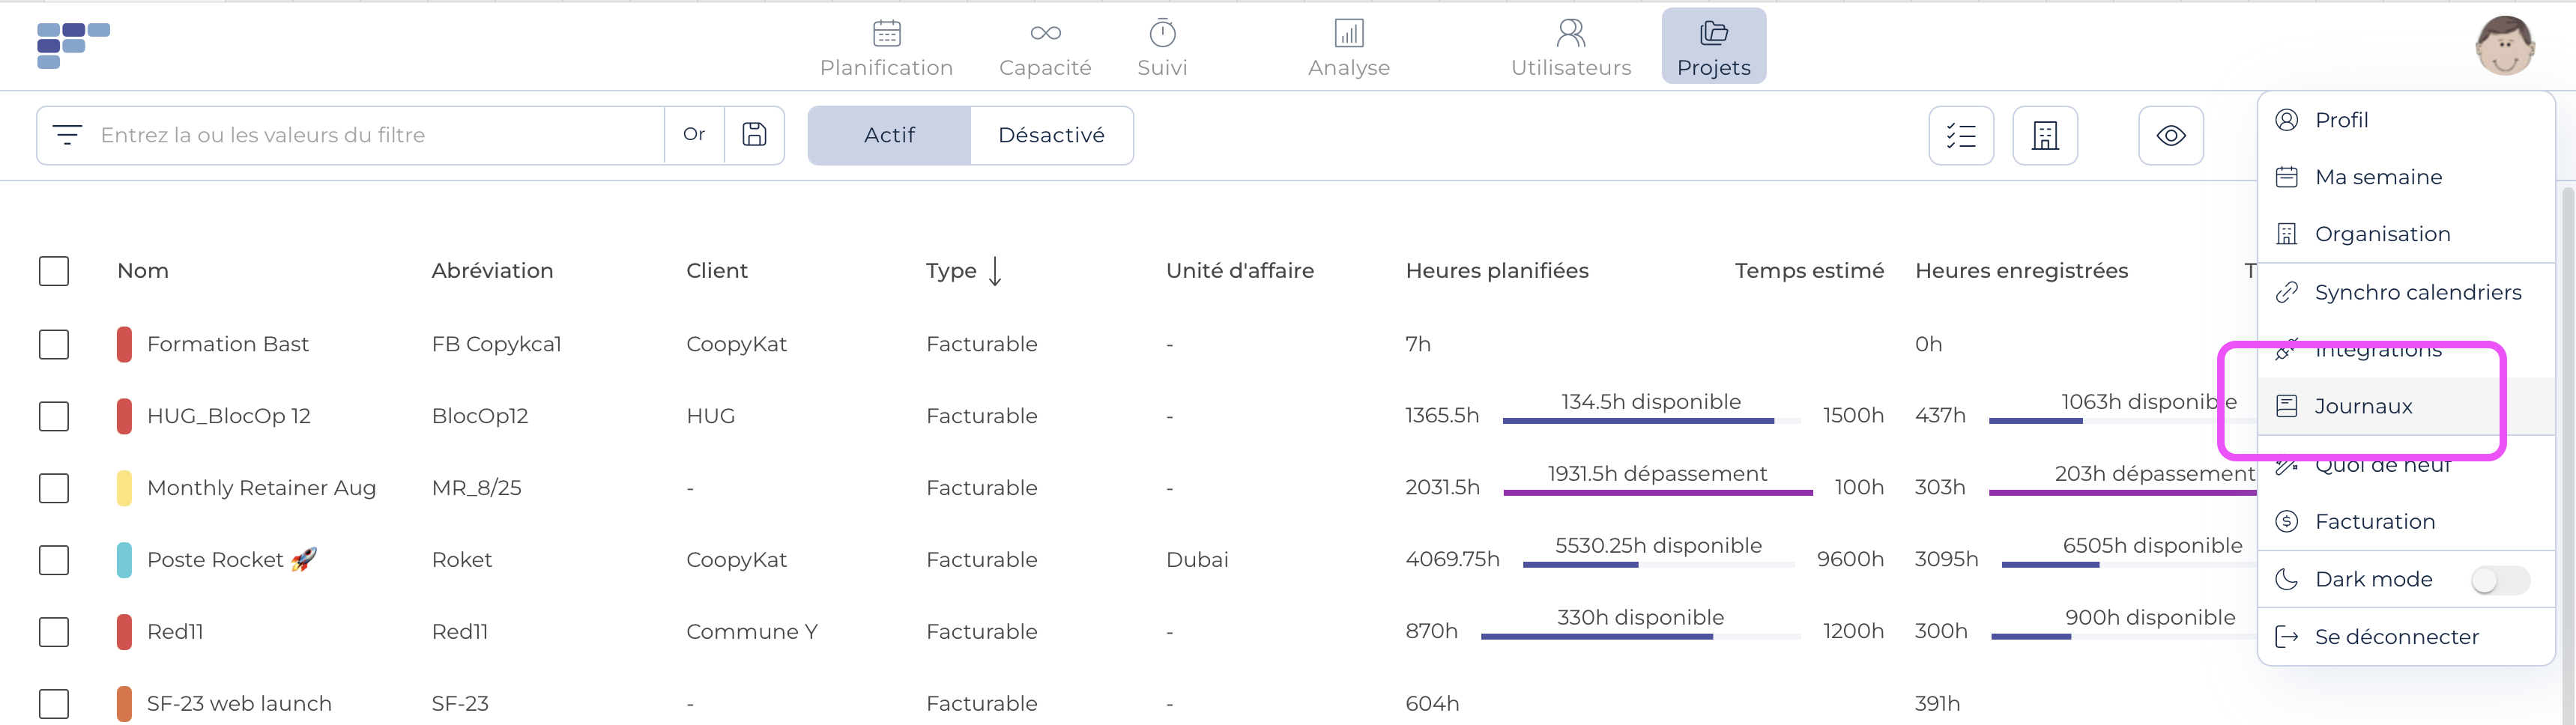Open the Planification calendar view

pos(886,47)
